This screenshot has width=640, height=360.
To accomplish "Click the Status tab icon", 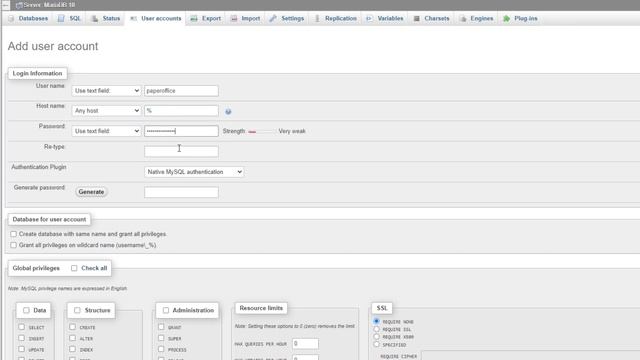I will click(94, 18).
